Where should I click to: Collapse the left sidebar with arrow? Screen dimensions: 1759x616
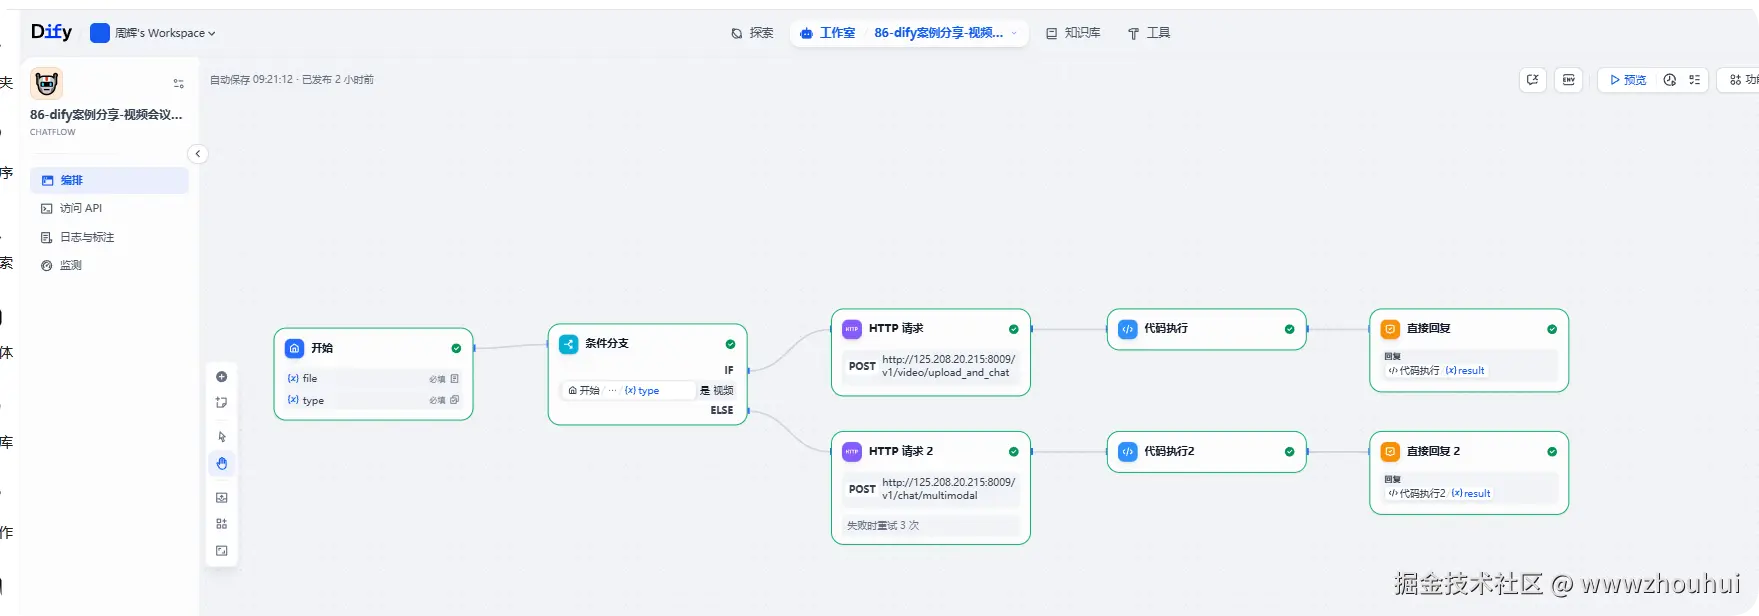pos(198,154)
